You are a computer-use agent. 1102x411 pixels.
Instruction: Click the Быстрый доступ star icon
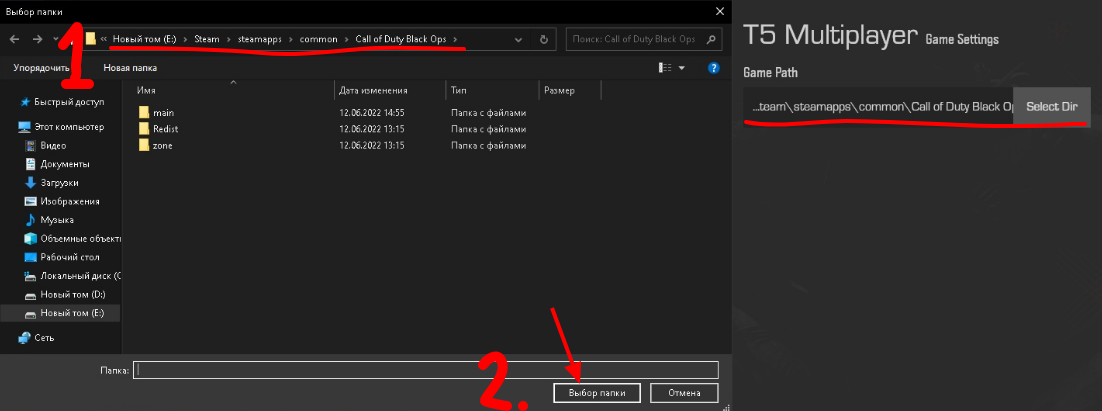pos(25,102)
